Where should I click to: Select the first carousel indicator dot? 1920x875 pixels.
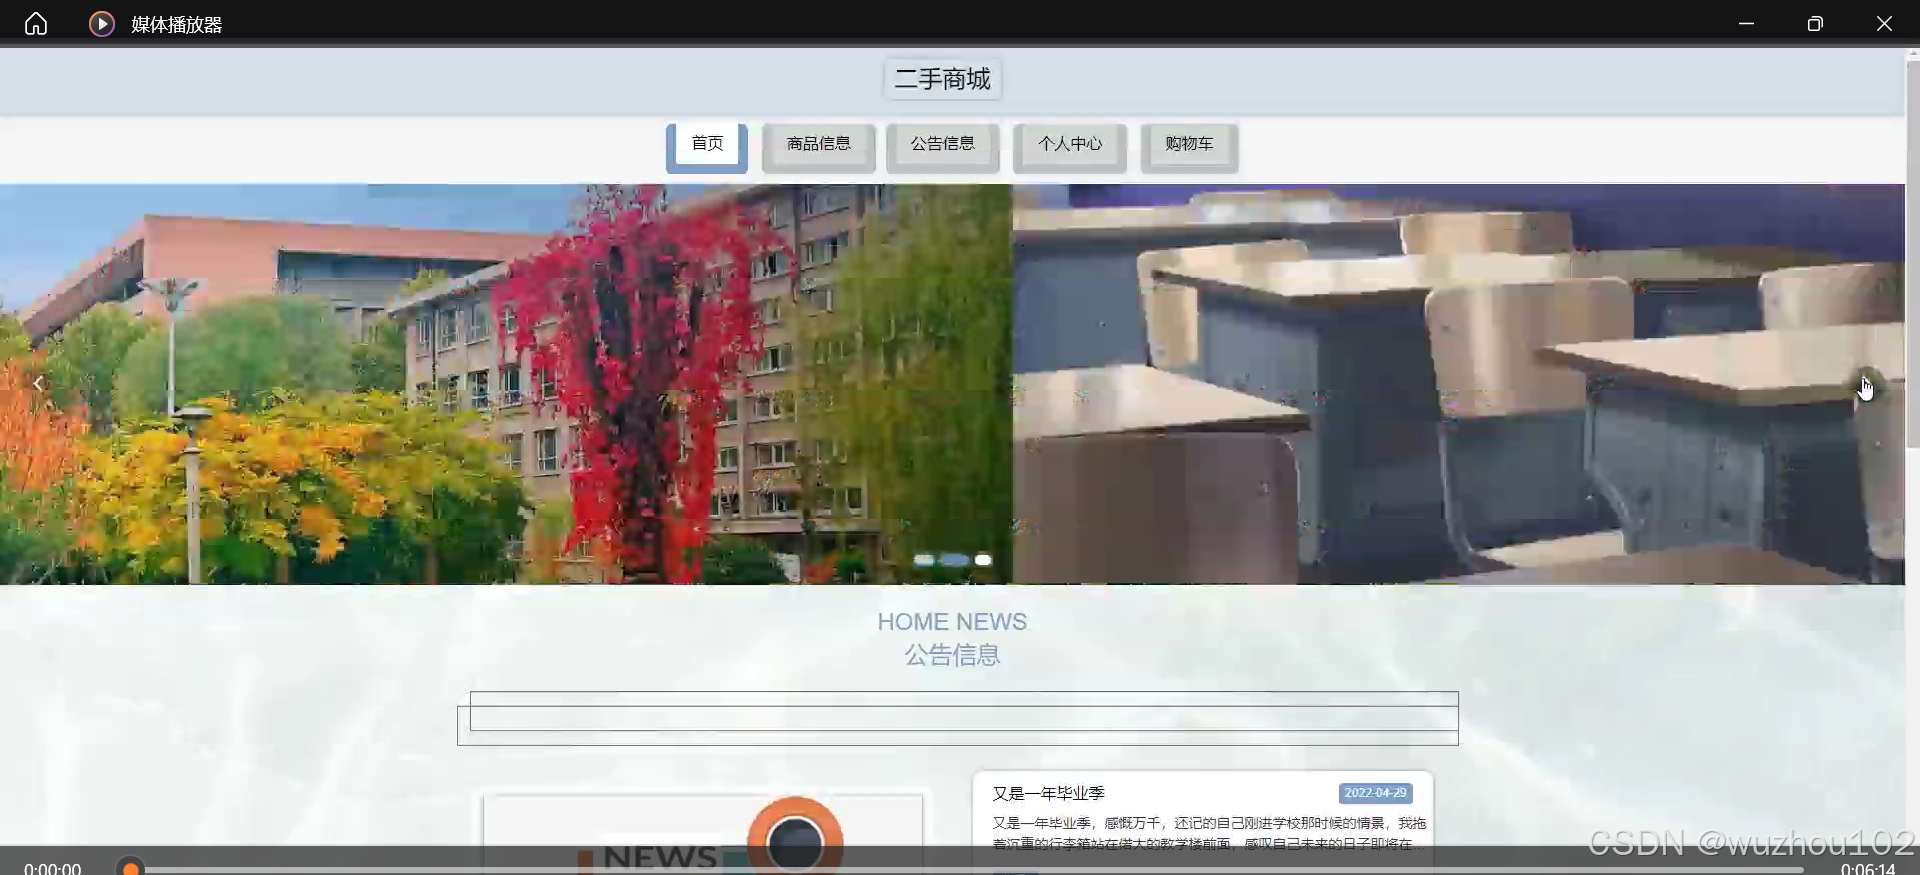[924, 560]
